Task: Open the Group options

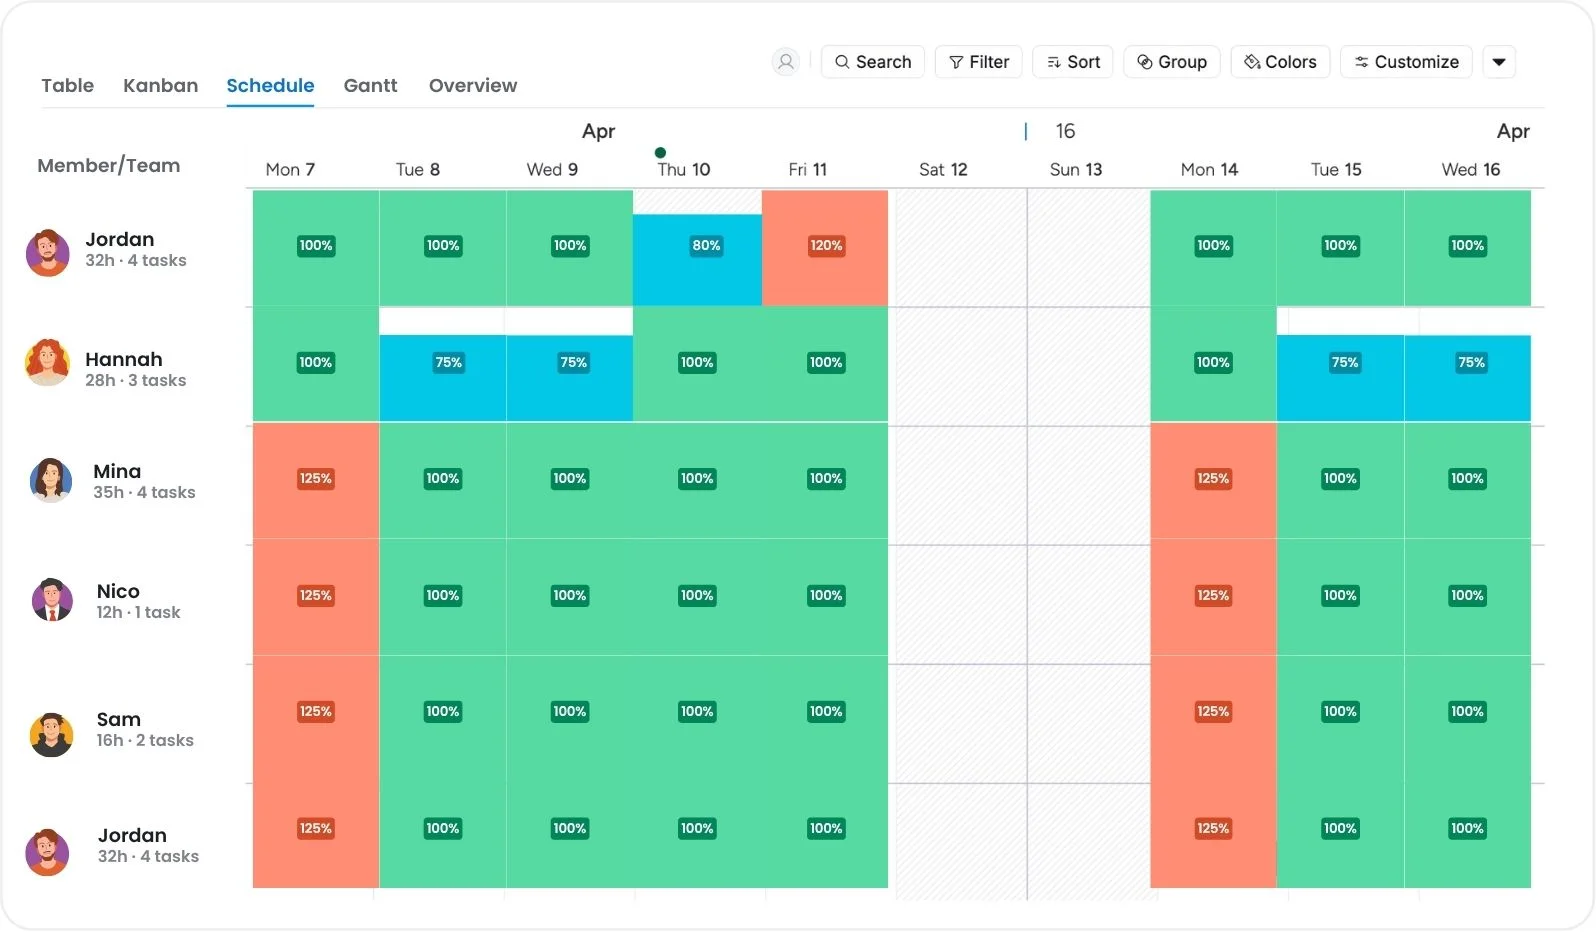Action: point(1172,62)
